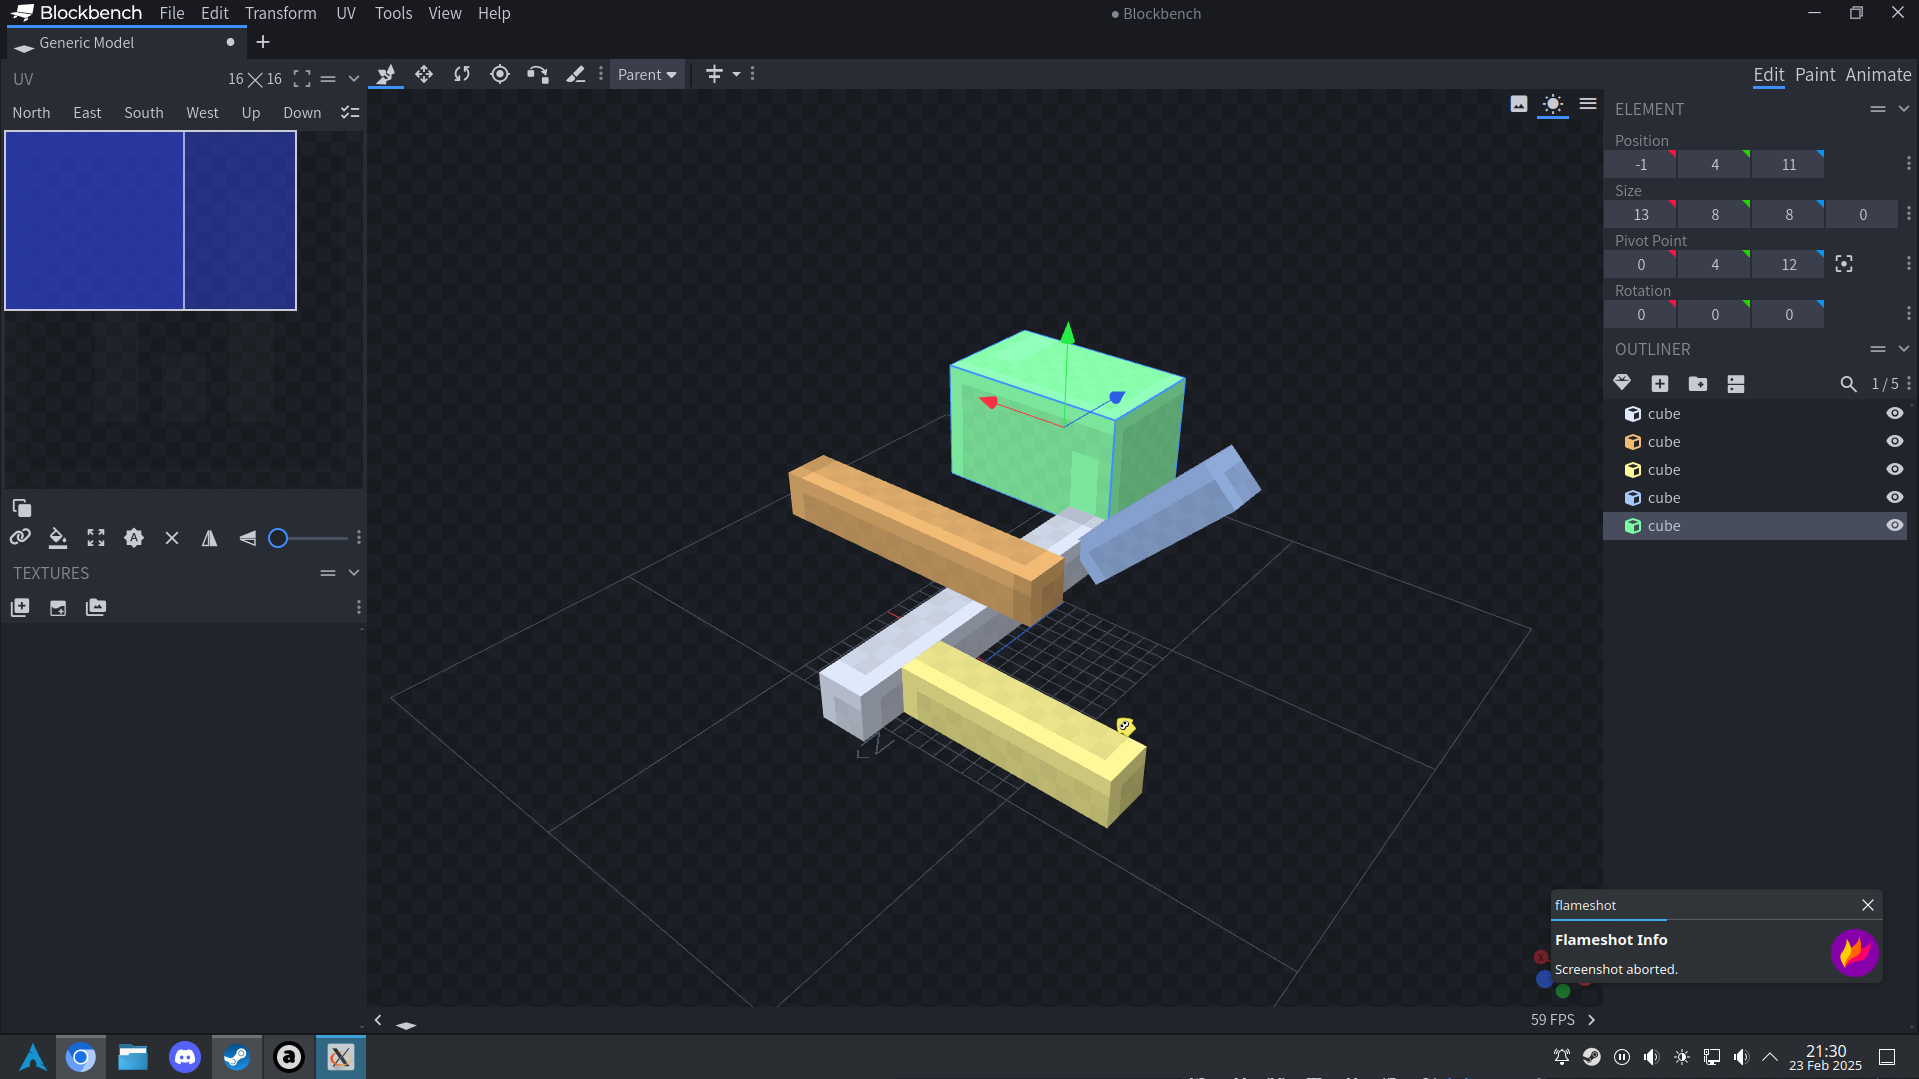
Task: Open Position field options dots
Action: [x=1908, y=164]
